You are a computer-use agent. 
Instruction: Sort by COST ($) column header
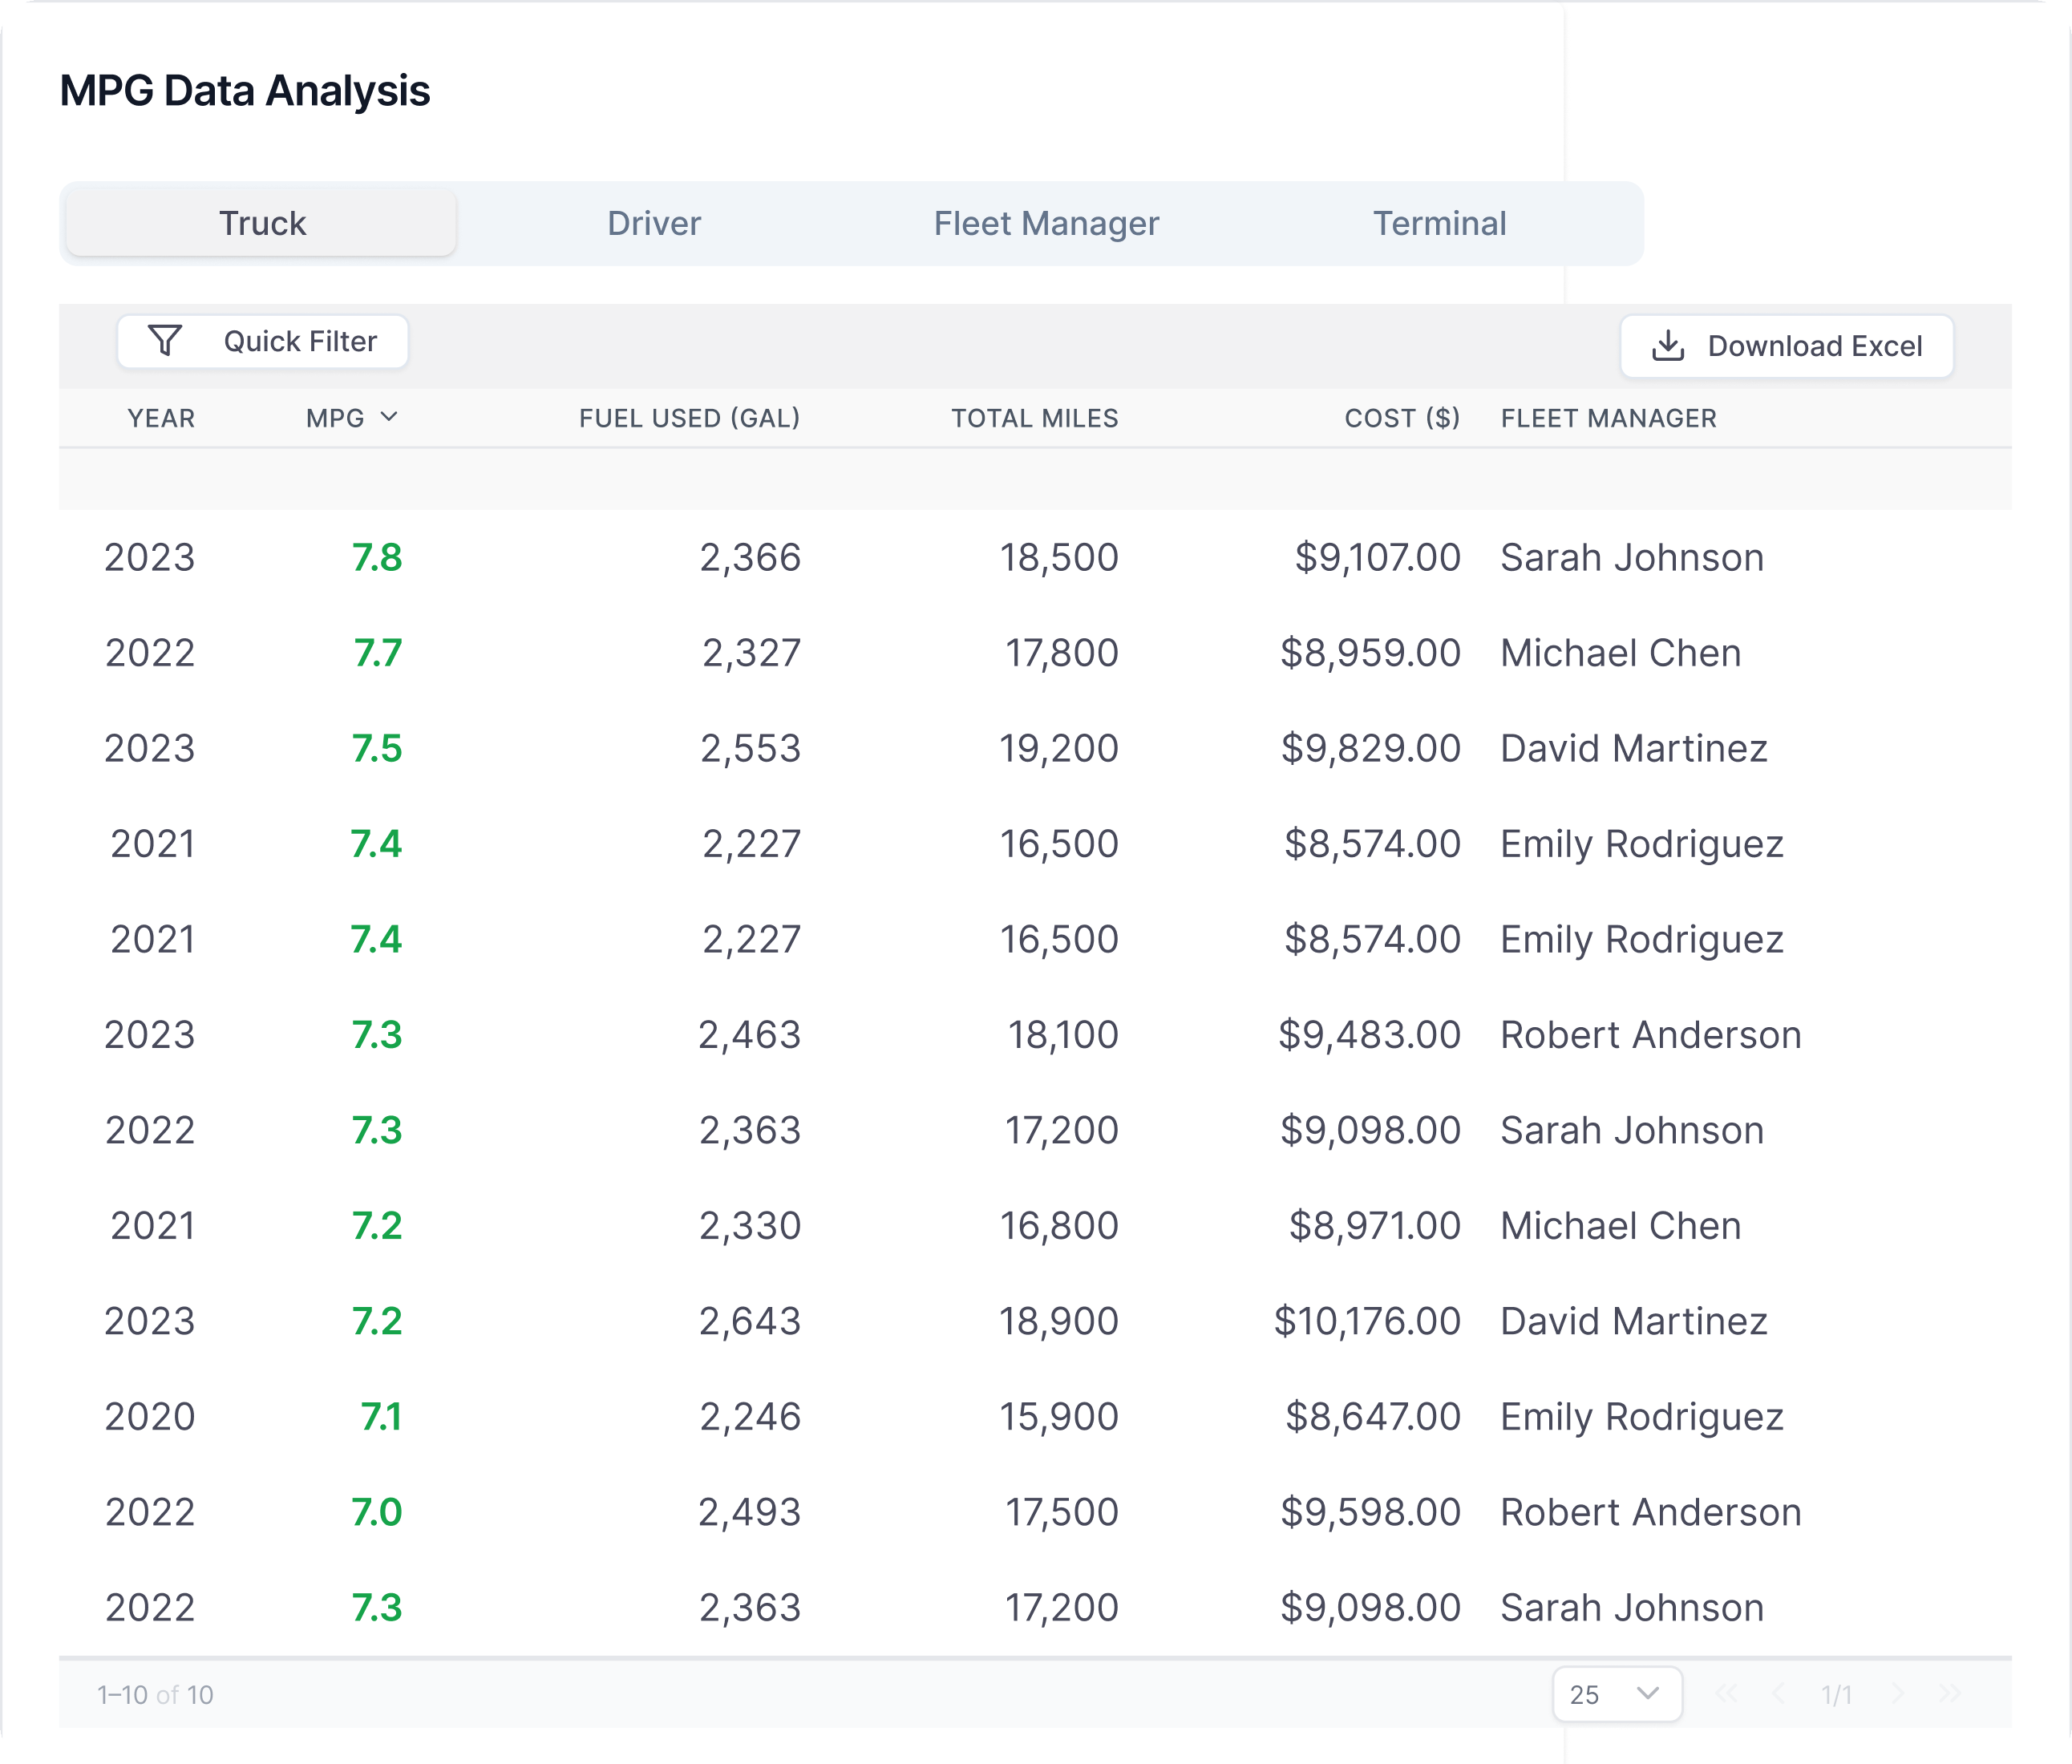click(1402, 418)
